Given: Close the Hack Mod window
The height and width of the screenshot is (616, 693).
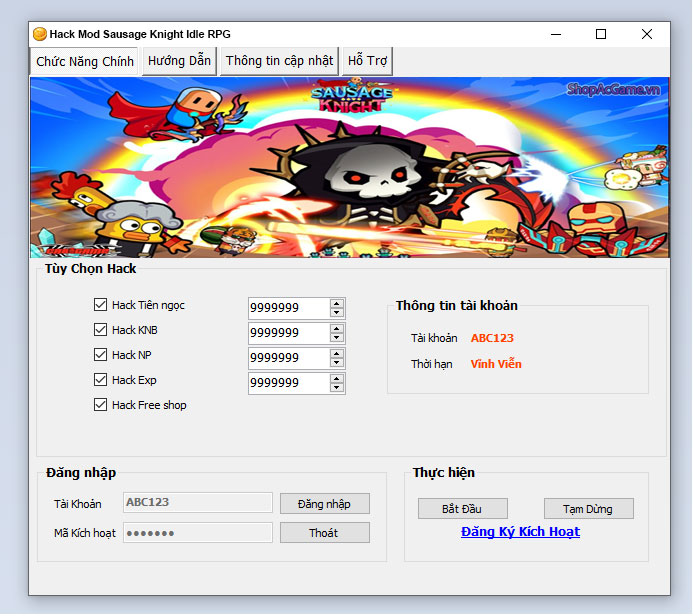Looking at the screenshot, I should (x=647, y=34).
